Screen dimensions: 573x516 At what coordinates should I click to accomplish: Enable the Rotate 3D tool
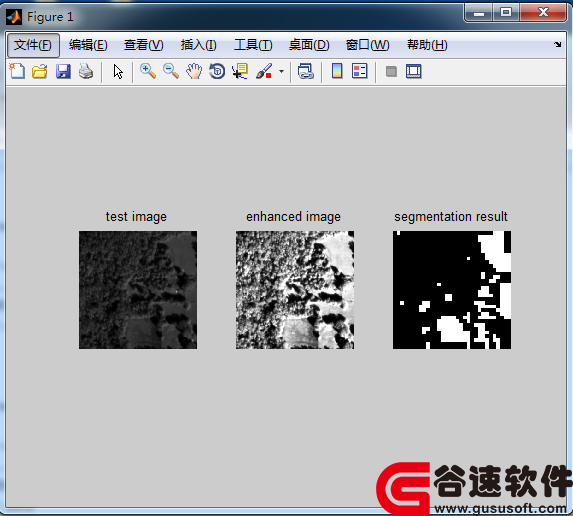(217, 71)
